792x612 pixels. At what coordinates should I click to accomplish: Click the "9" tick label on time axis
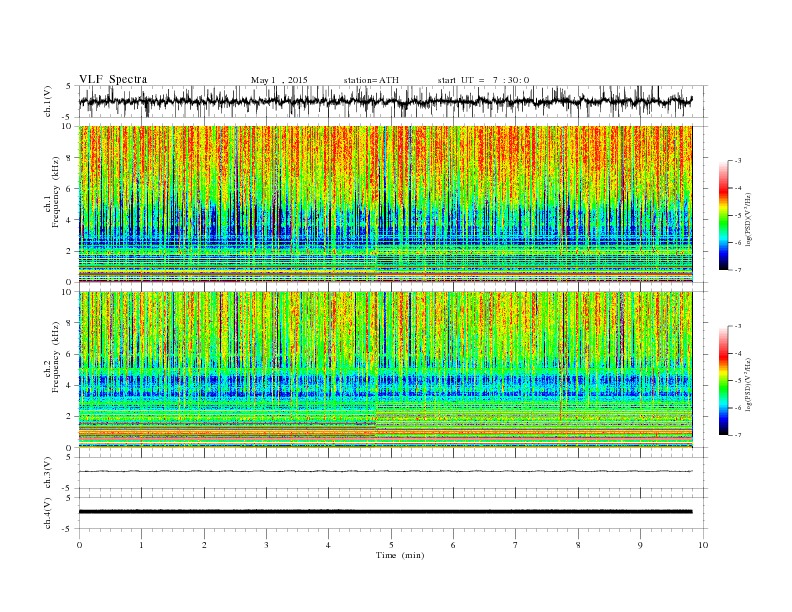point(640,545)
